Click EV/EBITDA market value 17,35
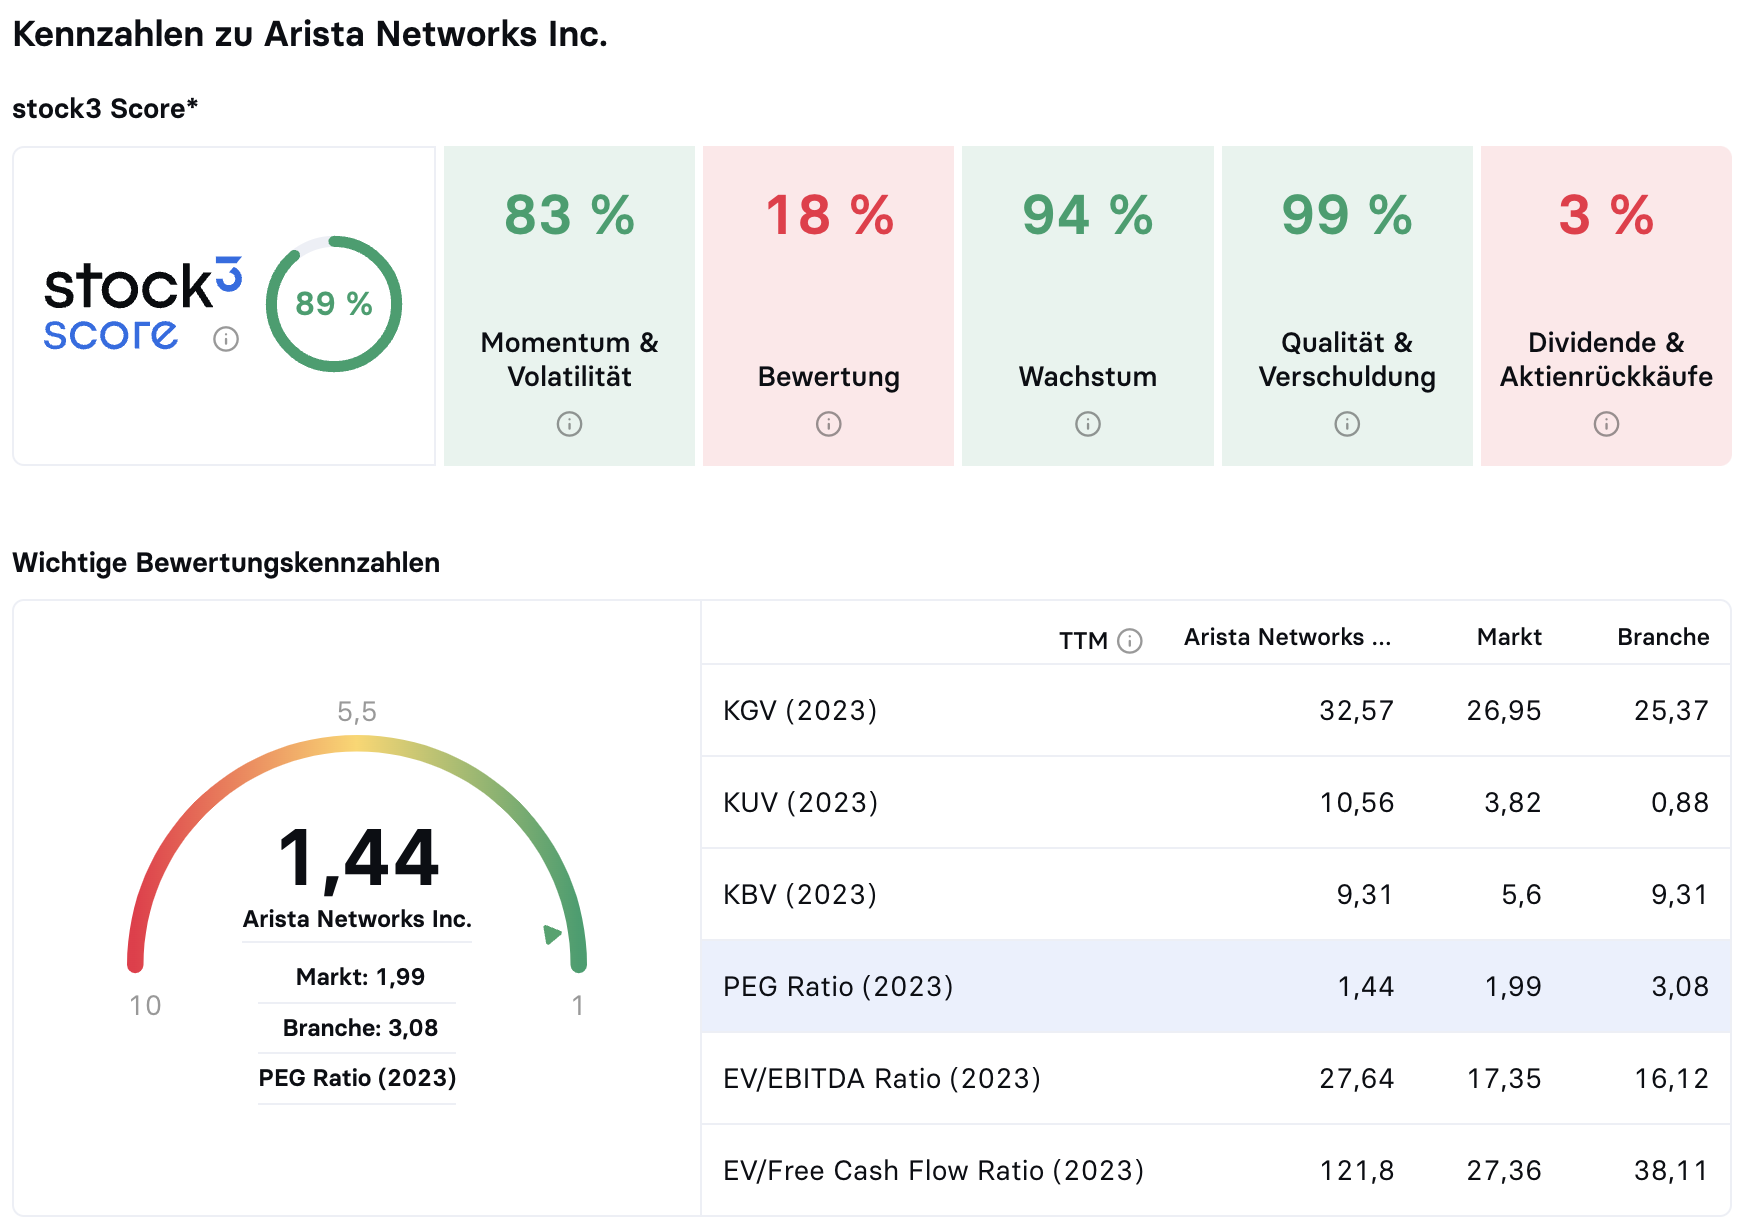This screenshot has width=1740, height=1230. coord(1504,1078)
